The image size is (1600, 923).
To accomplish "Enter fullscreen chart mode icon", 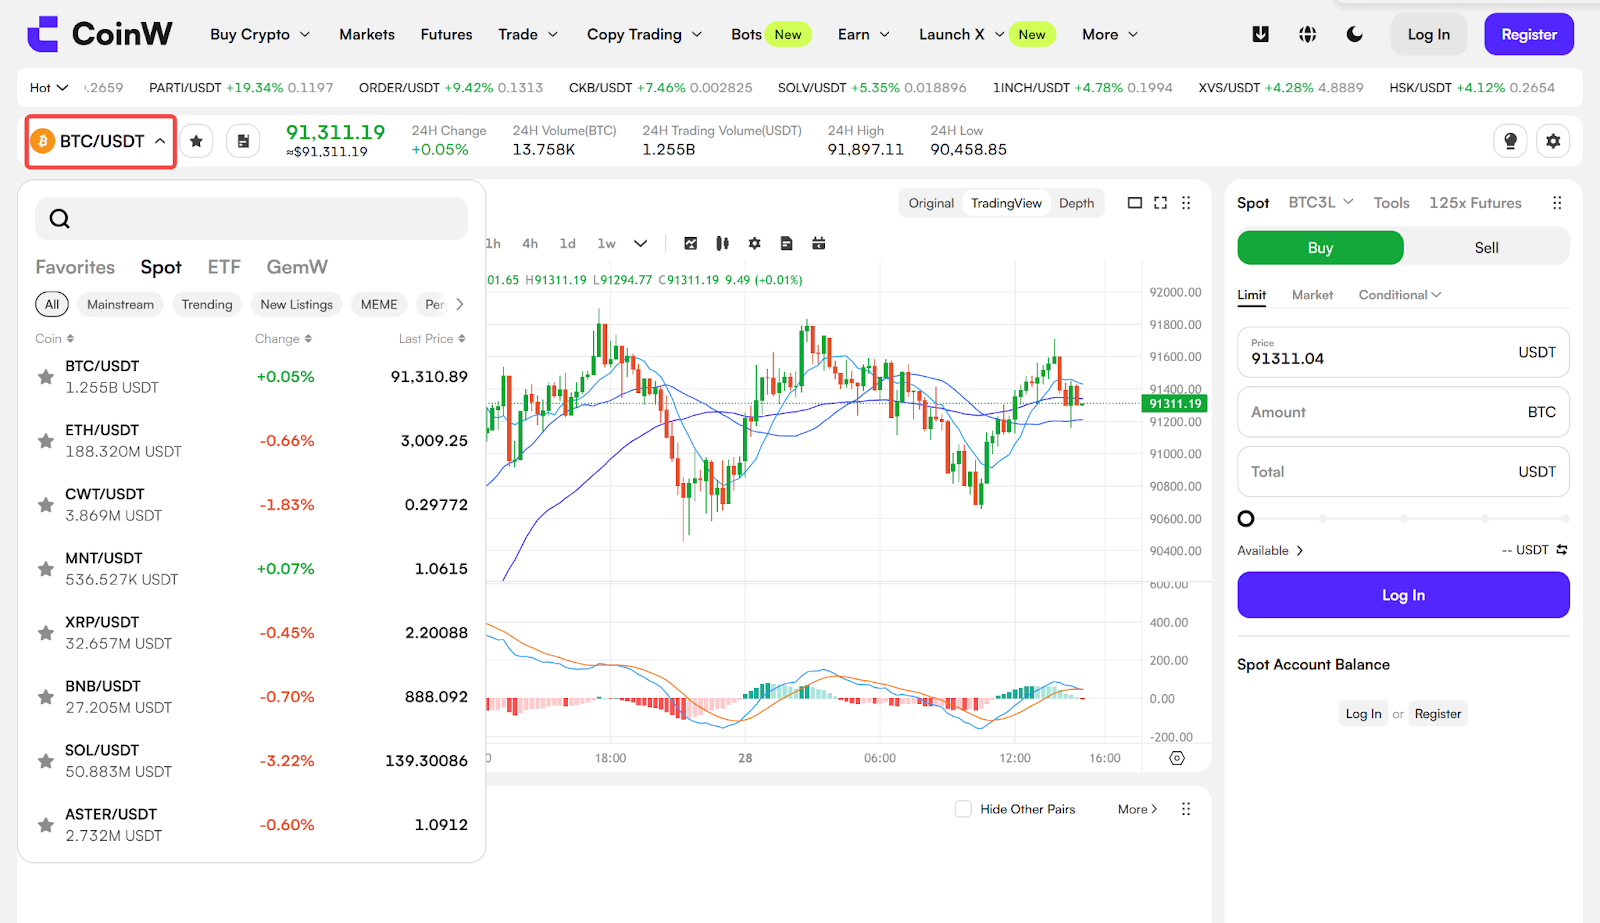I will (x=1160, y=203).
